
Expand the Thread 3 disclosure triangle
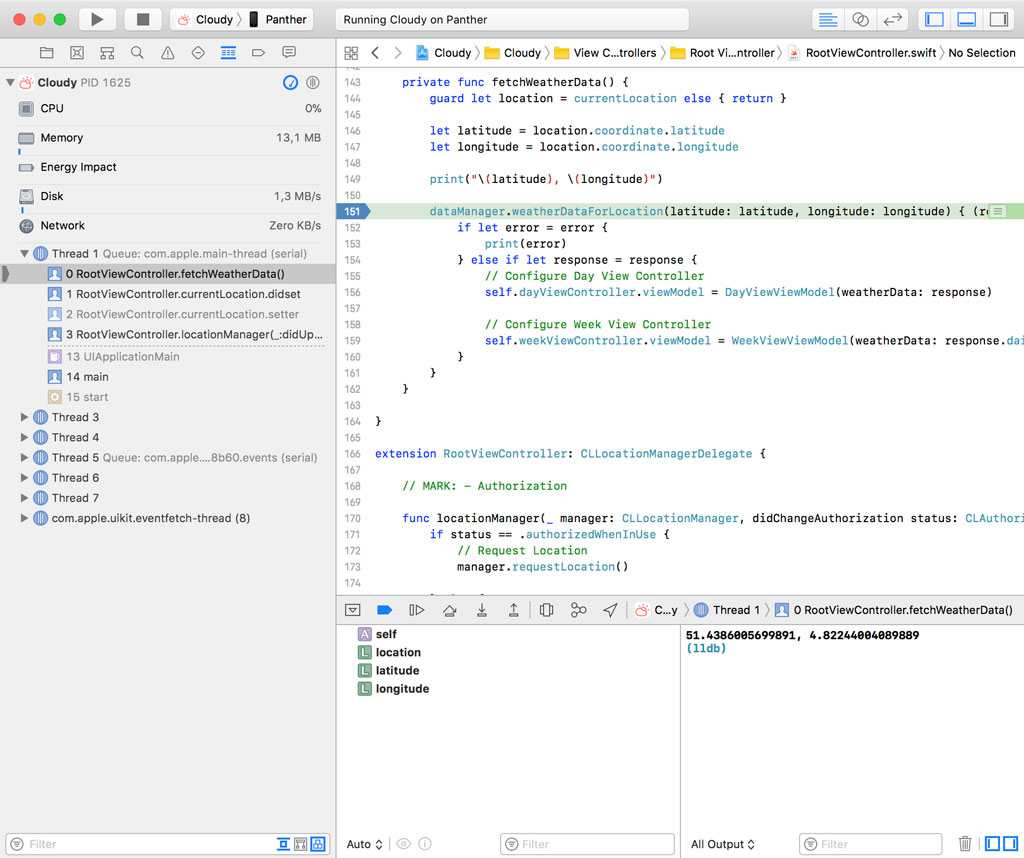[x=24, y=417]
